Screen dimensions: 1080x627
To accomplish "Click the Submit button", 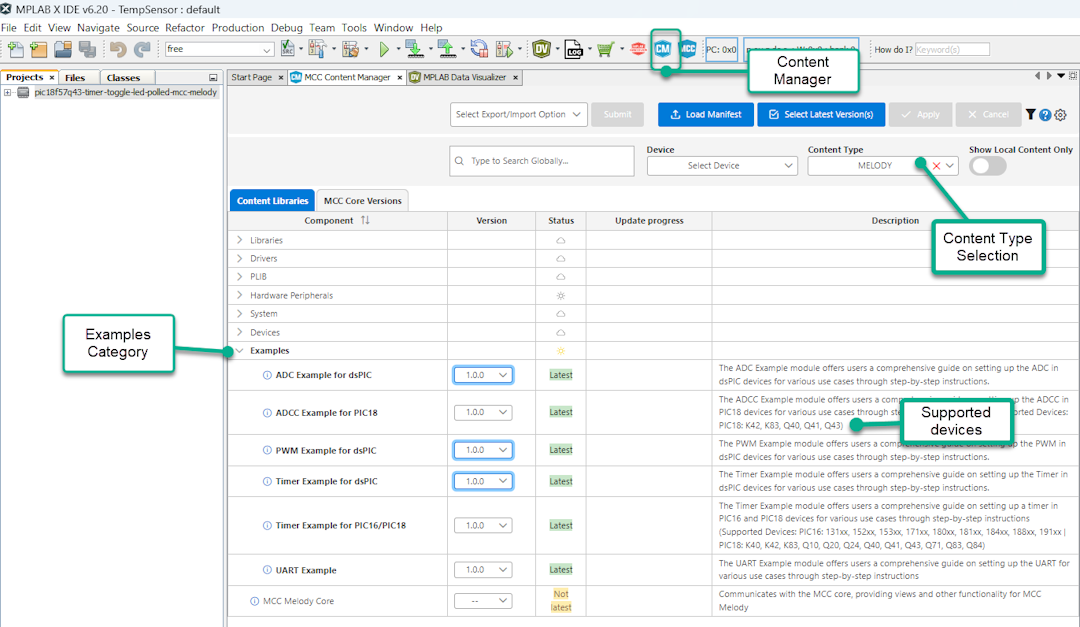I will pyautogui.click(x=617, y=114).
